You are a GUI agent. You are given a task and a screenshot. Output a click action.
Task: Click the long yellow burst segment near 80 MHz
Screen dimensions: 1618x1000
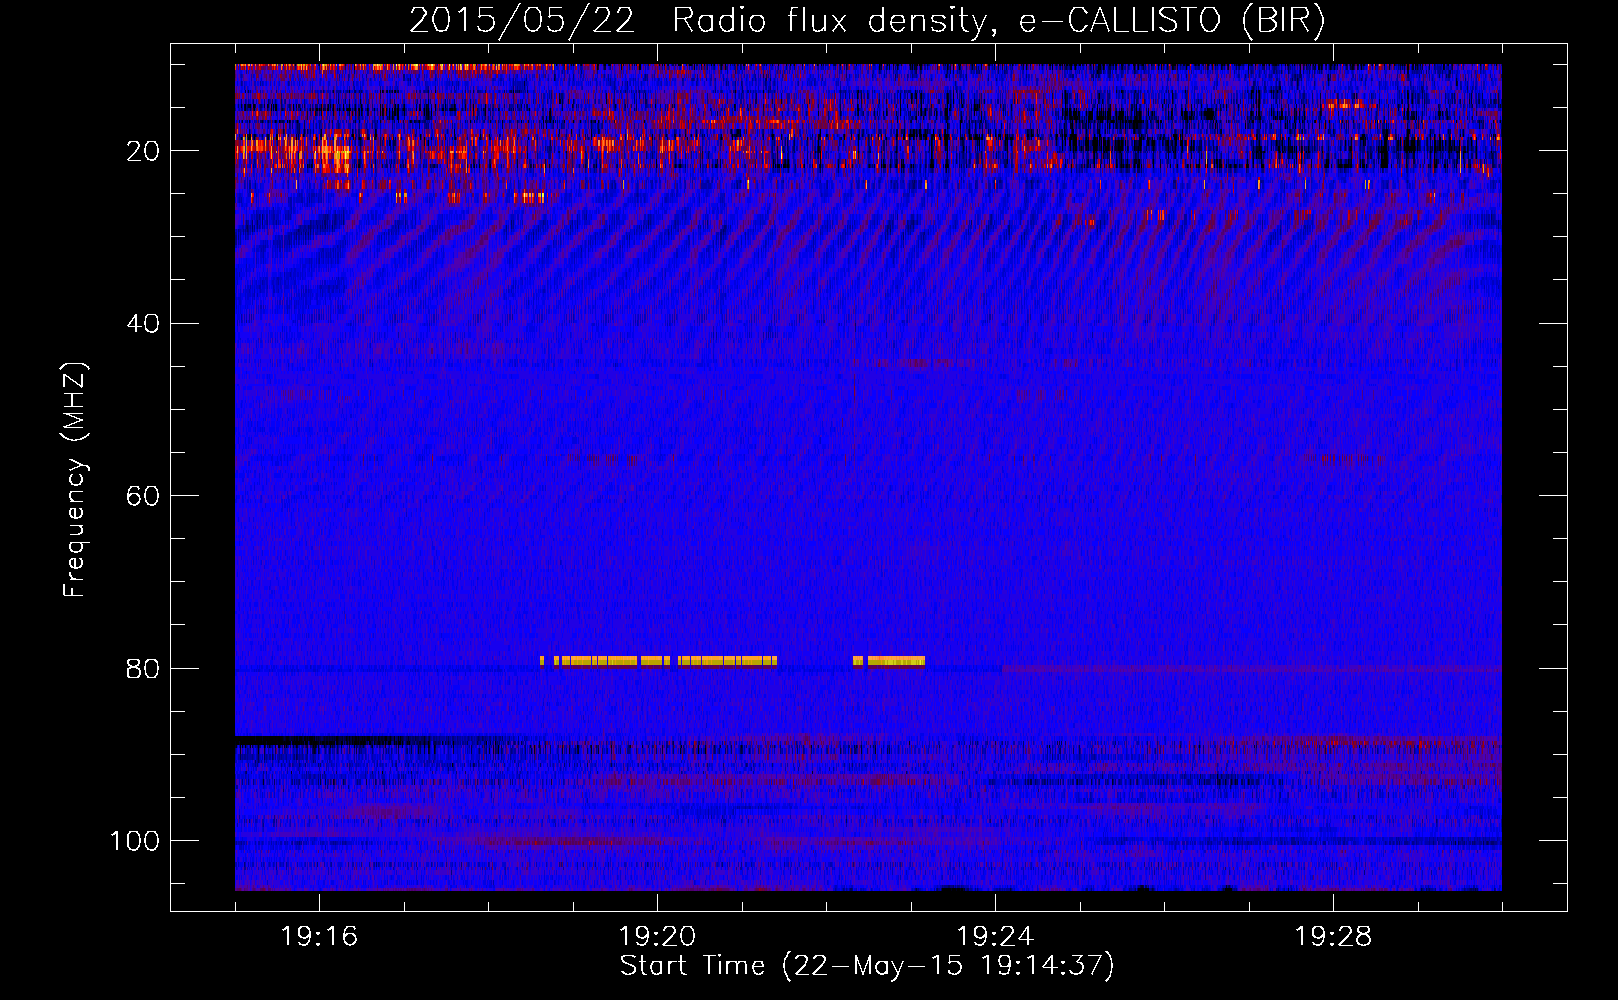[x=659, y=661]
